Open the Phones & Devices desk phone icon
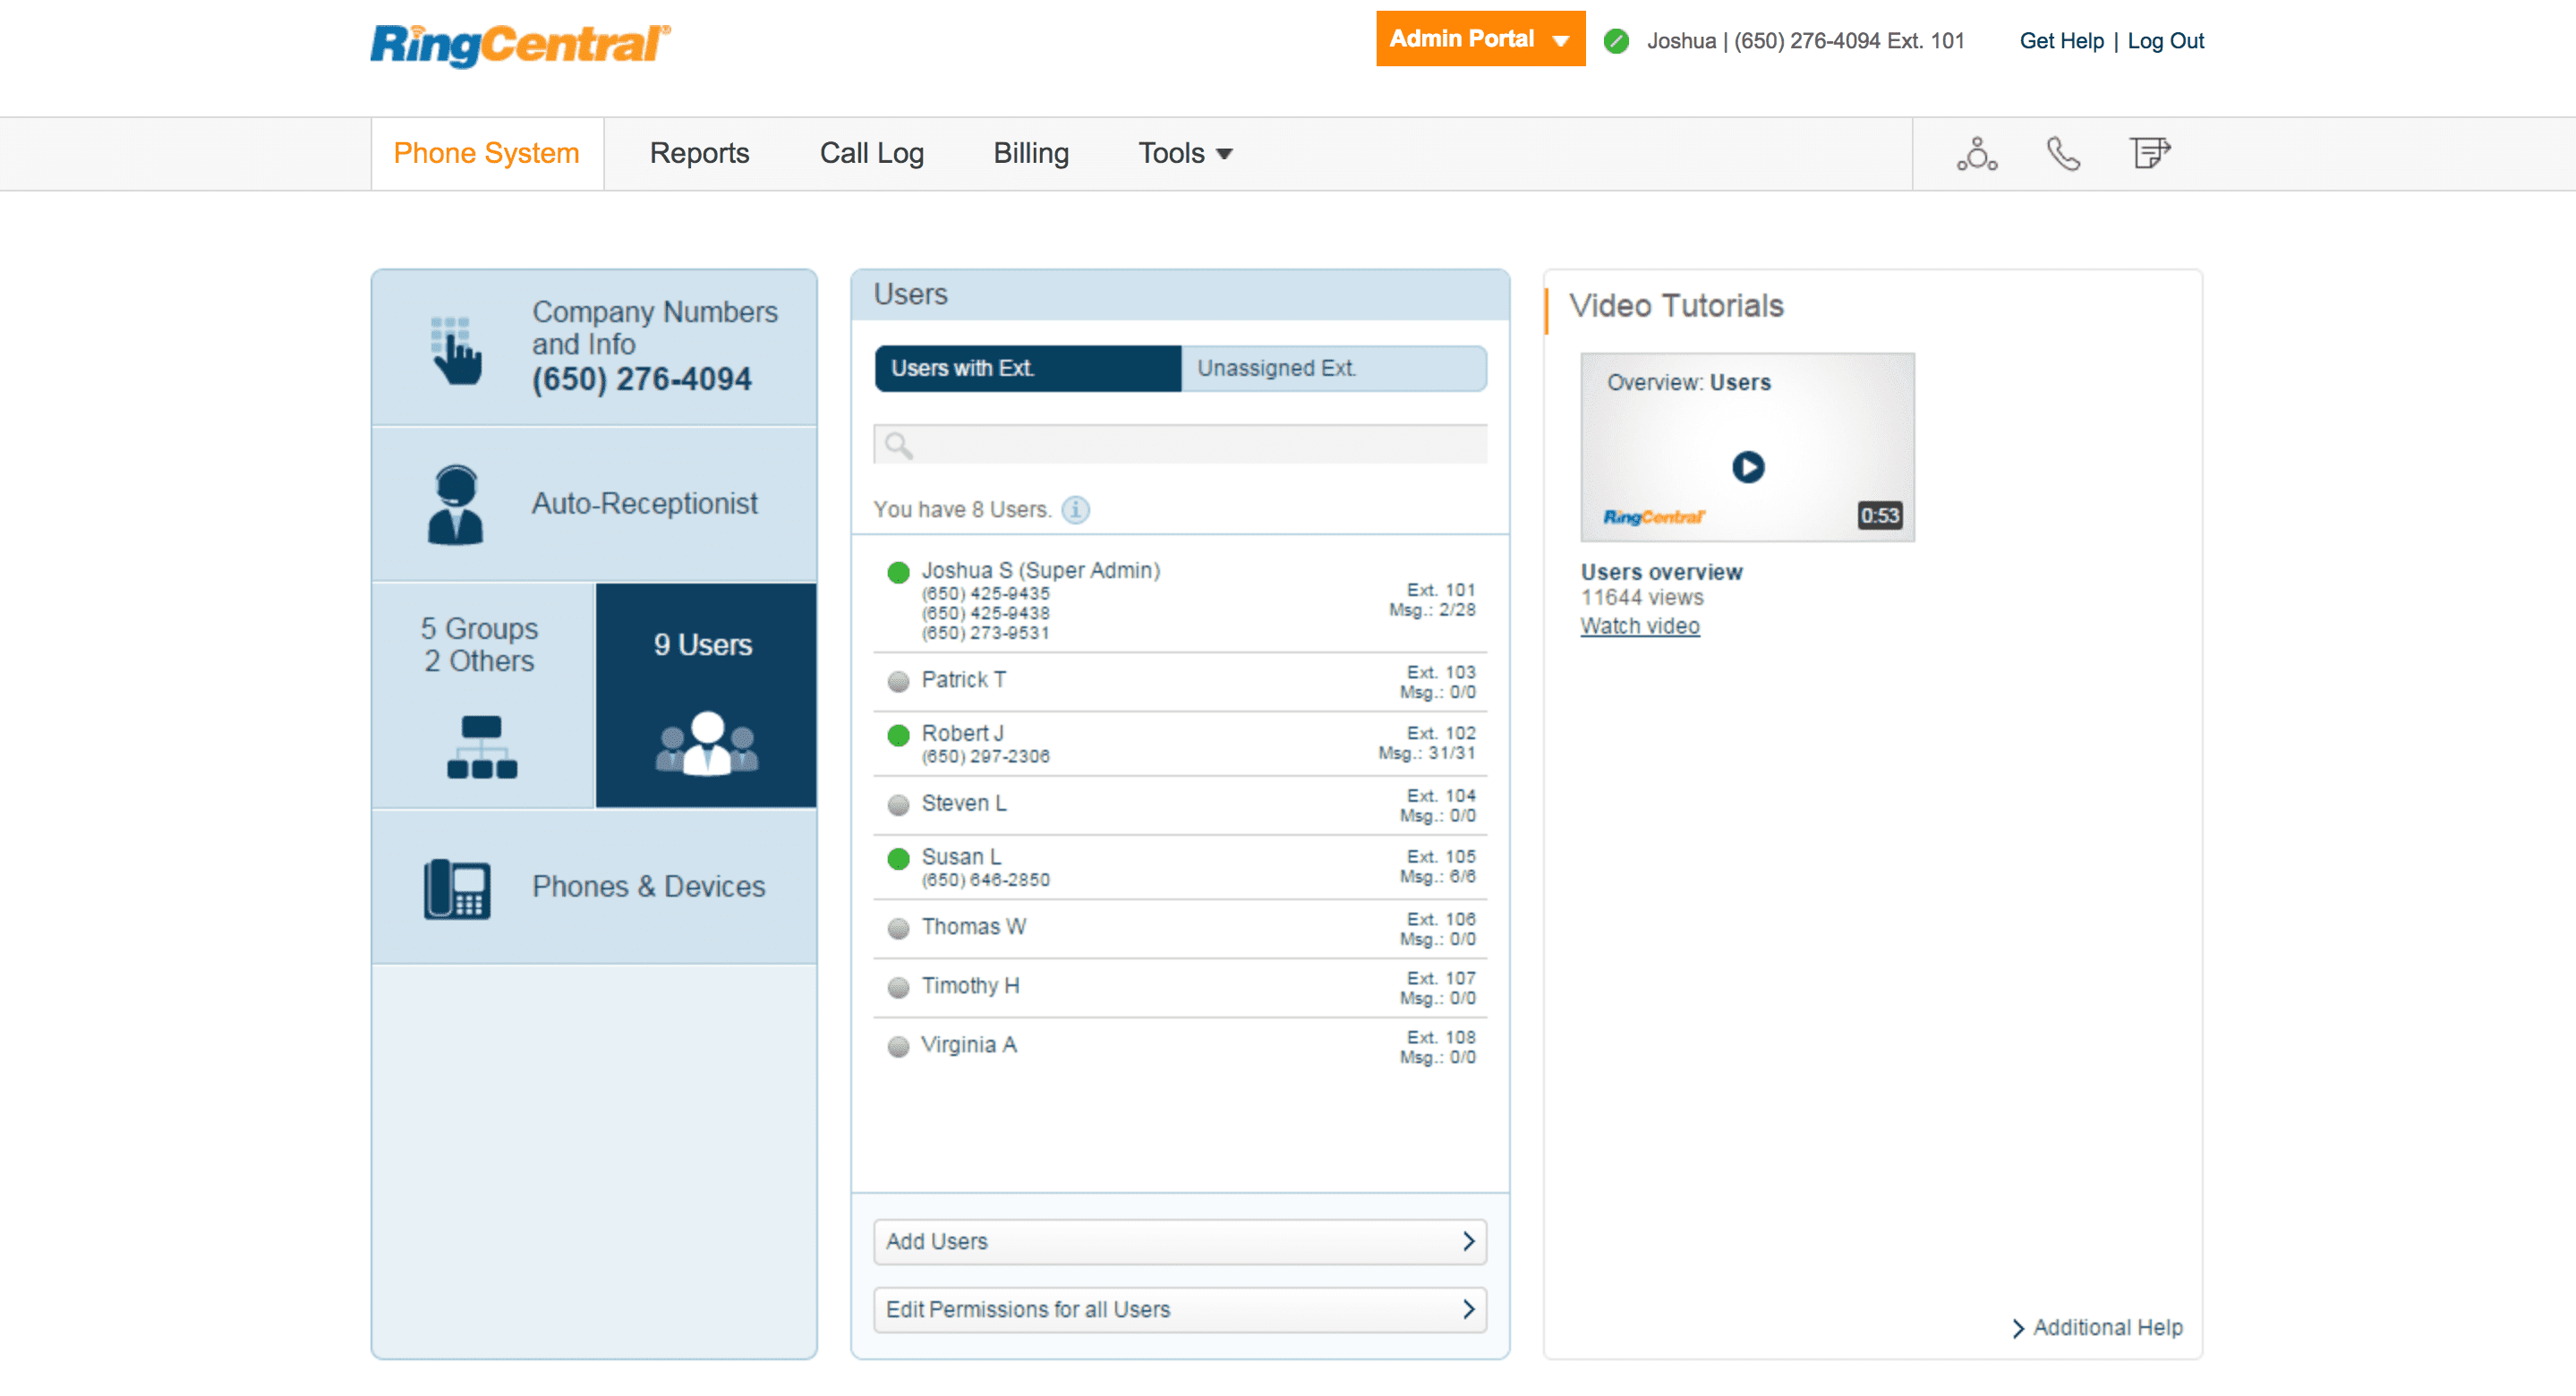Viewport: 2576px width, 1396px height. point(456,888)
